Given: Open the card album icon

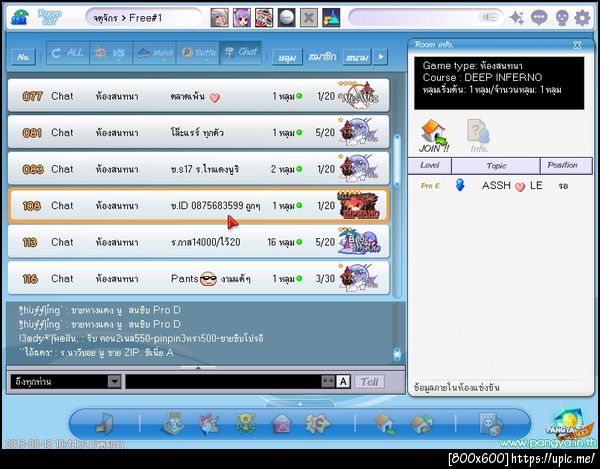Looking at the screenshot, I should (x=491, y=424).
